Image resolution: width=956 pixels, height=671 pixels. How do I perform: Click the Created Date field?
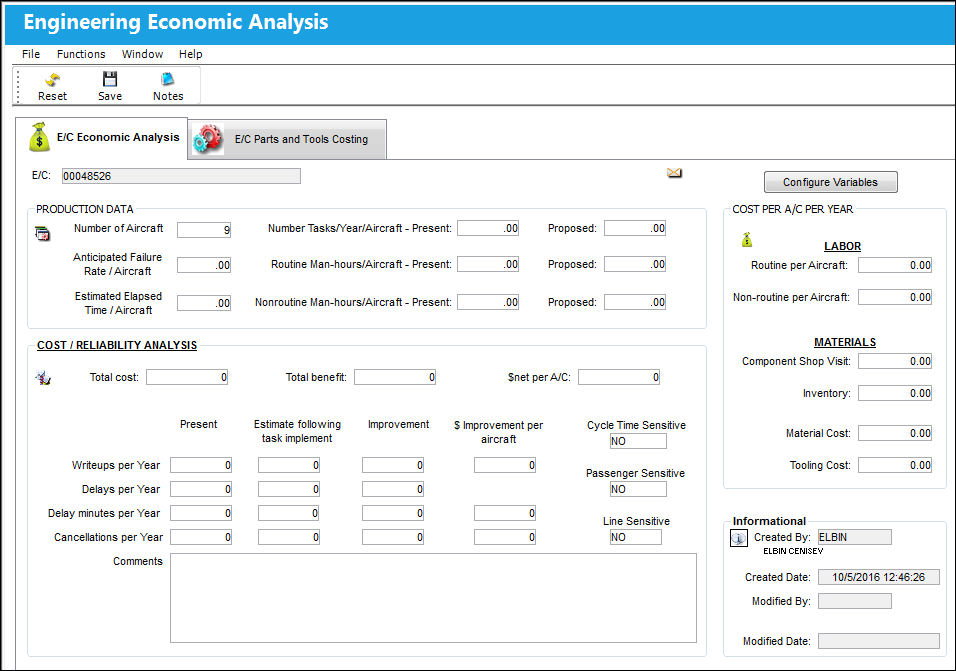(879, 577)
